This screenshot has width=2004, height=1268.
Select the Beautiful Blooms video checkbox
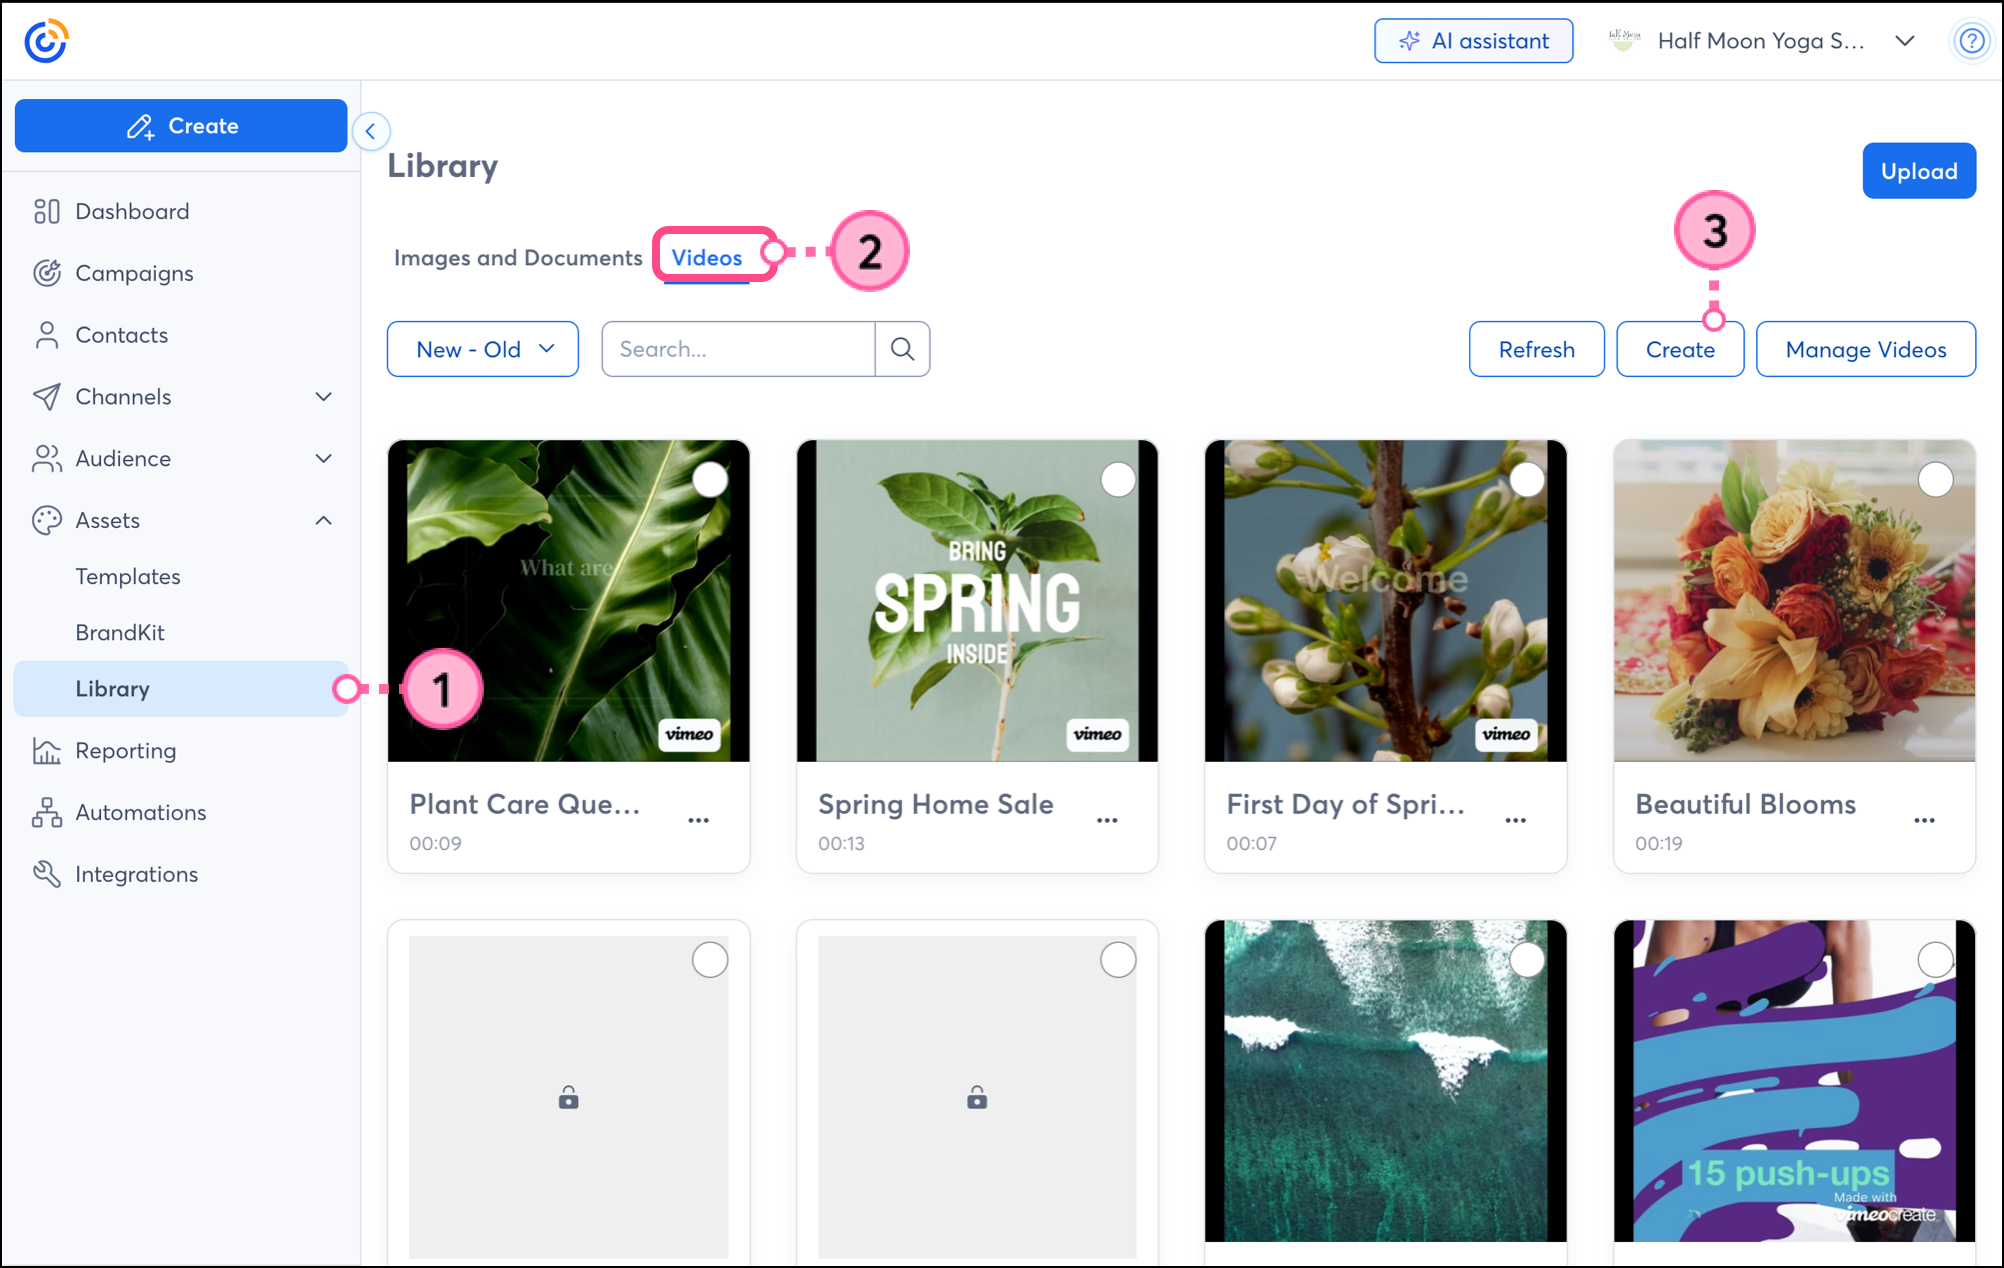[x=1935, y=480]
